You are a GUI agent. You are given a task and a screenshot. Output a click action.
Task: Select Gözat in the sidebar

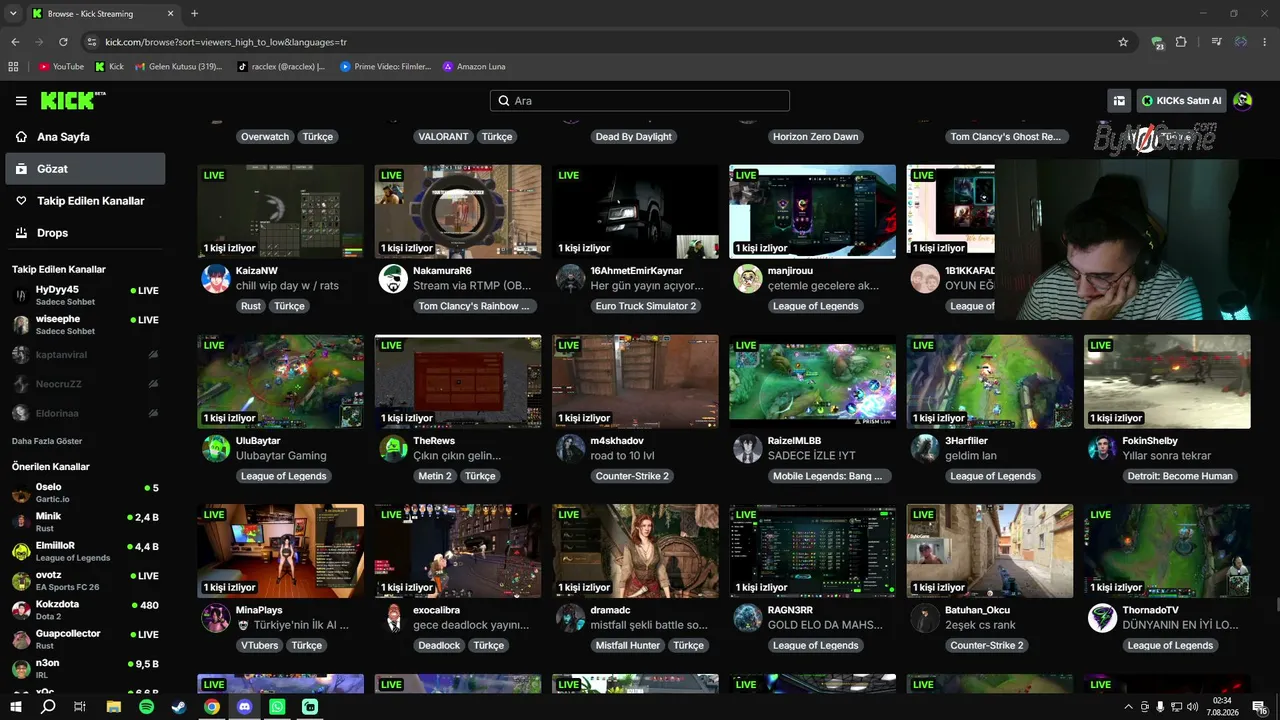[x=85, y=169]
